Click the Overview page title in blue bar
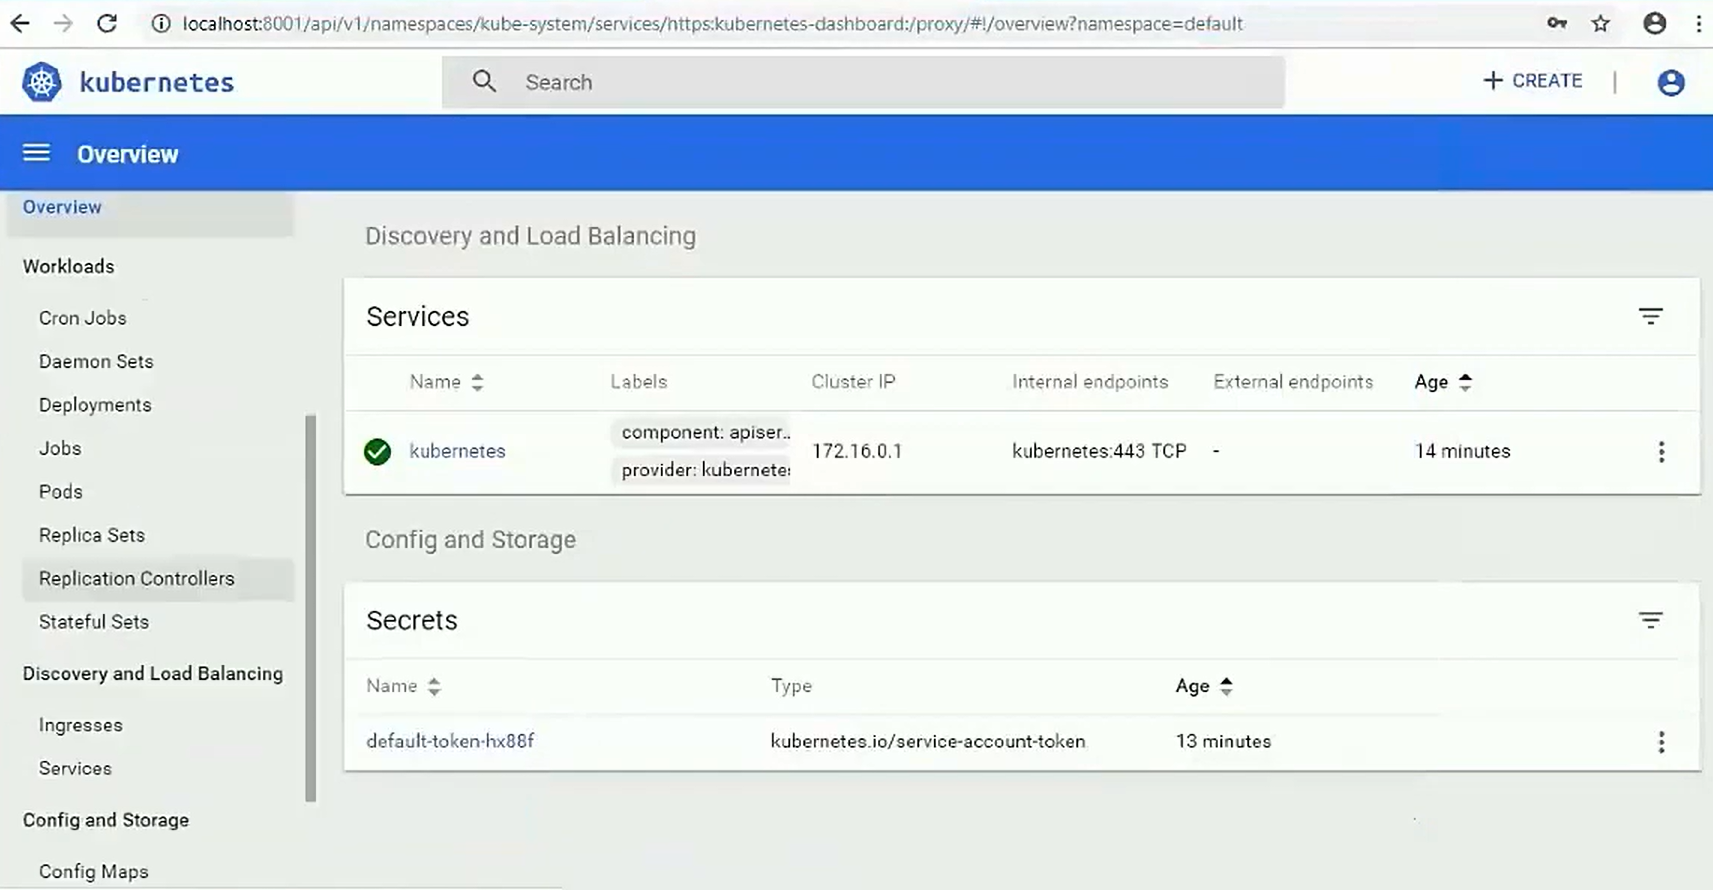 127,154
